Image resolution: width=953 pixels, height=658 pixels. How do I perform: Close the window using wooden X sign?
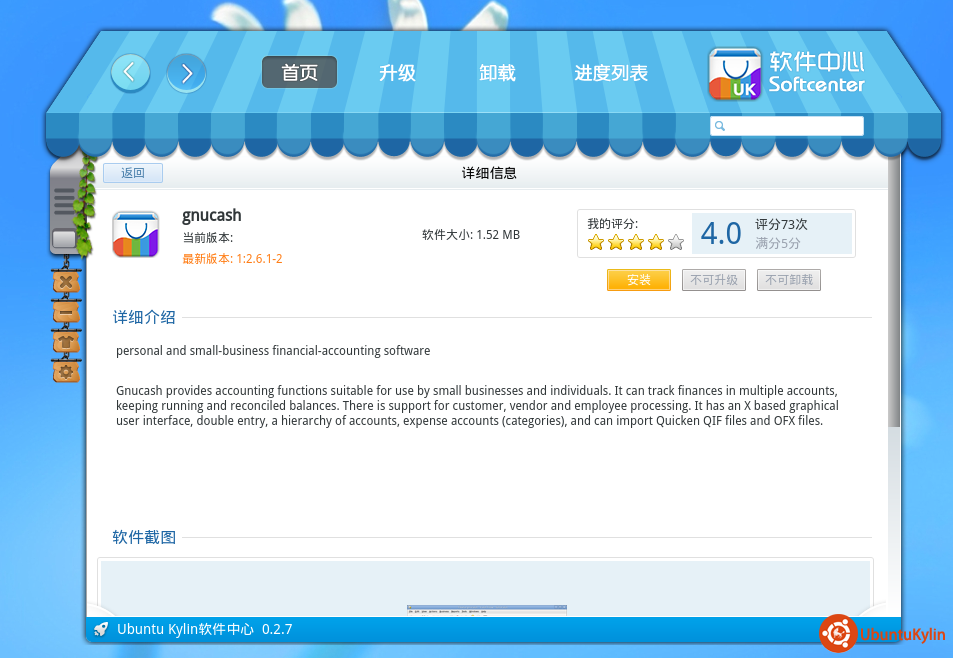tap(65, 282)
